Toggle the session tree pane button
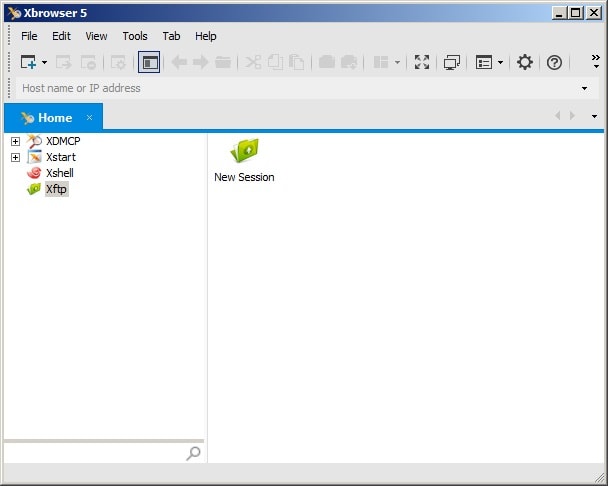This screenshot has height=486, width=608. (x=149, y=62)
